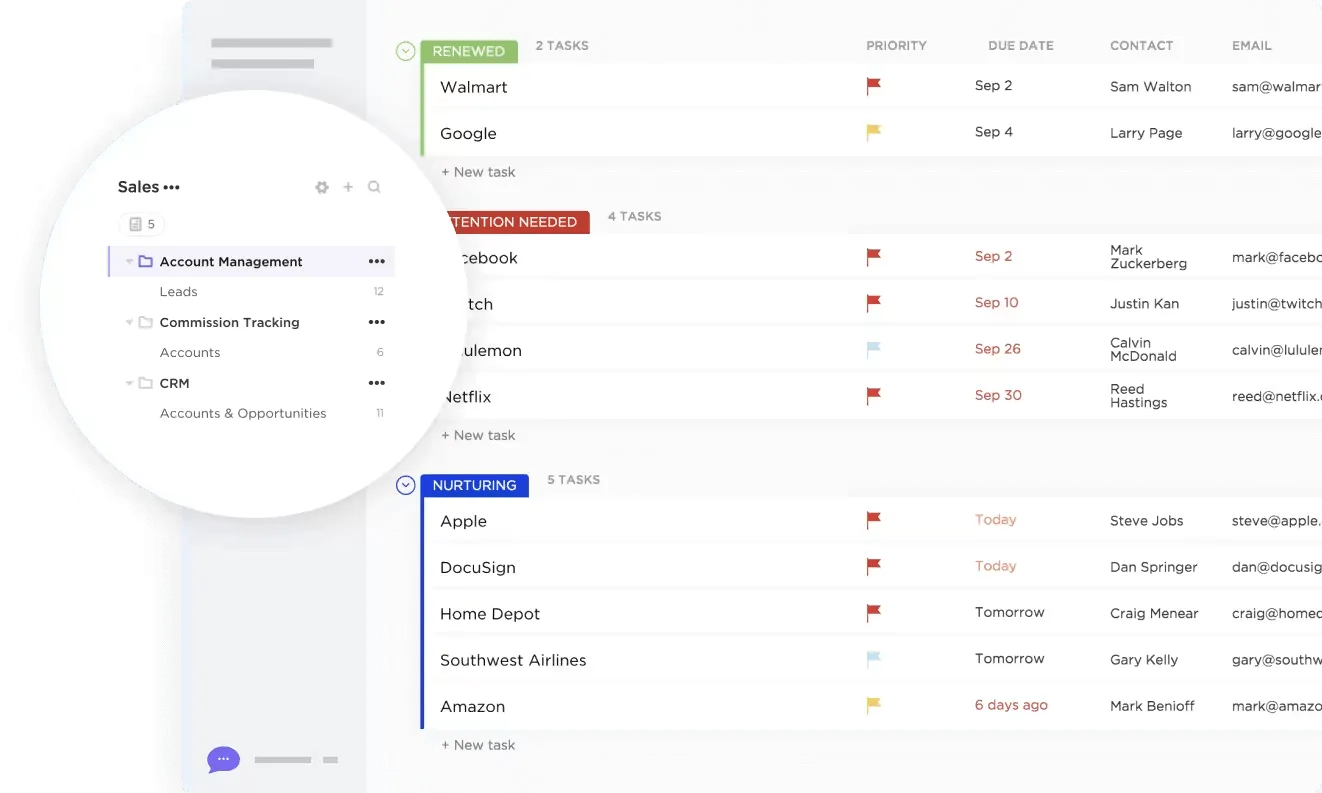Add new item with Sales plus icon
Screen dimensions: 1322x793
[x=348, y=187]
